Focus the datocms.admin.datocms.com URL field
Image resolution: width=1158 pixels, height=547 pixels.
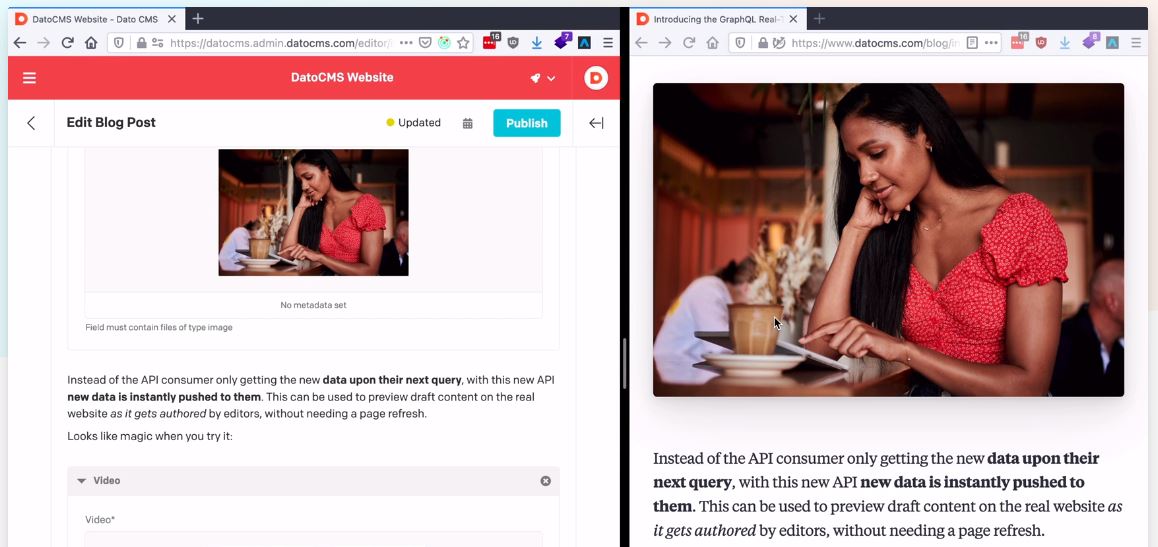coord(281,43)
